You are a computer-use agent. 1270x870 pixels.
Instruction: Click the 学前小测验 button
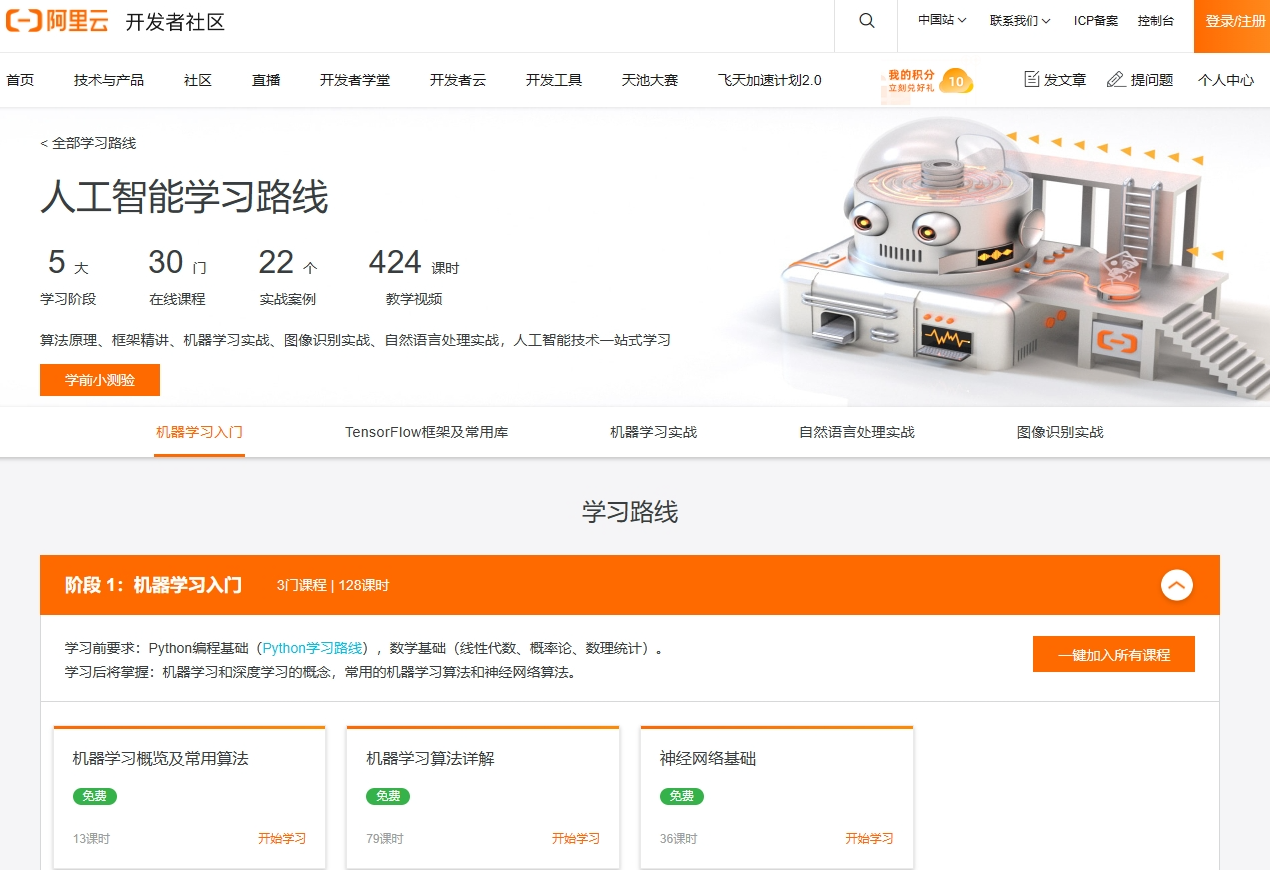[x=100, y=380]
